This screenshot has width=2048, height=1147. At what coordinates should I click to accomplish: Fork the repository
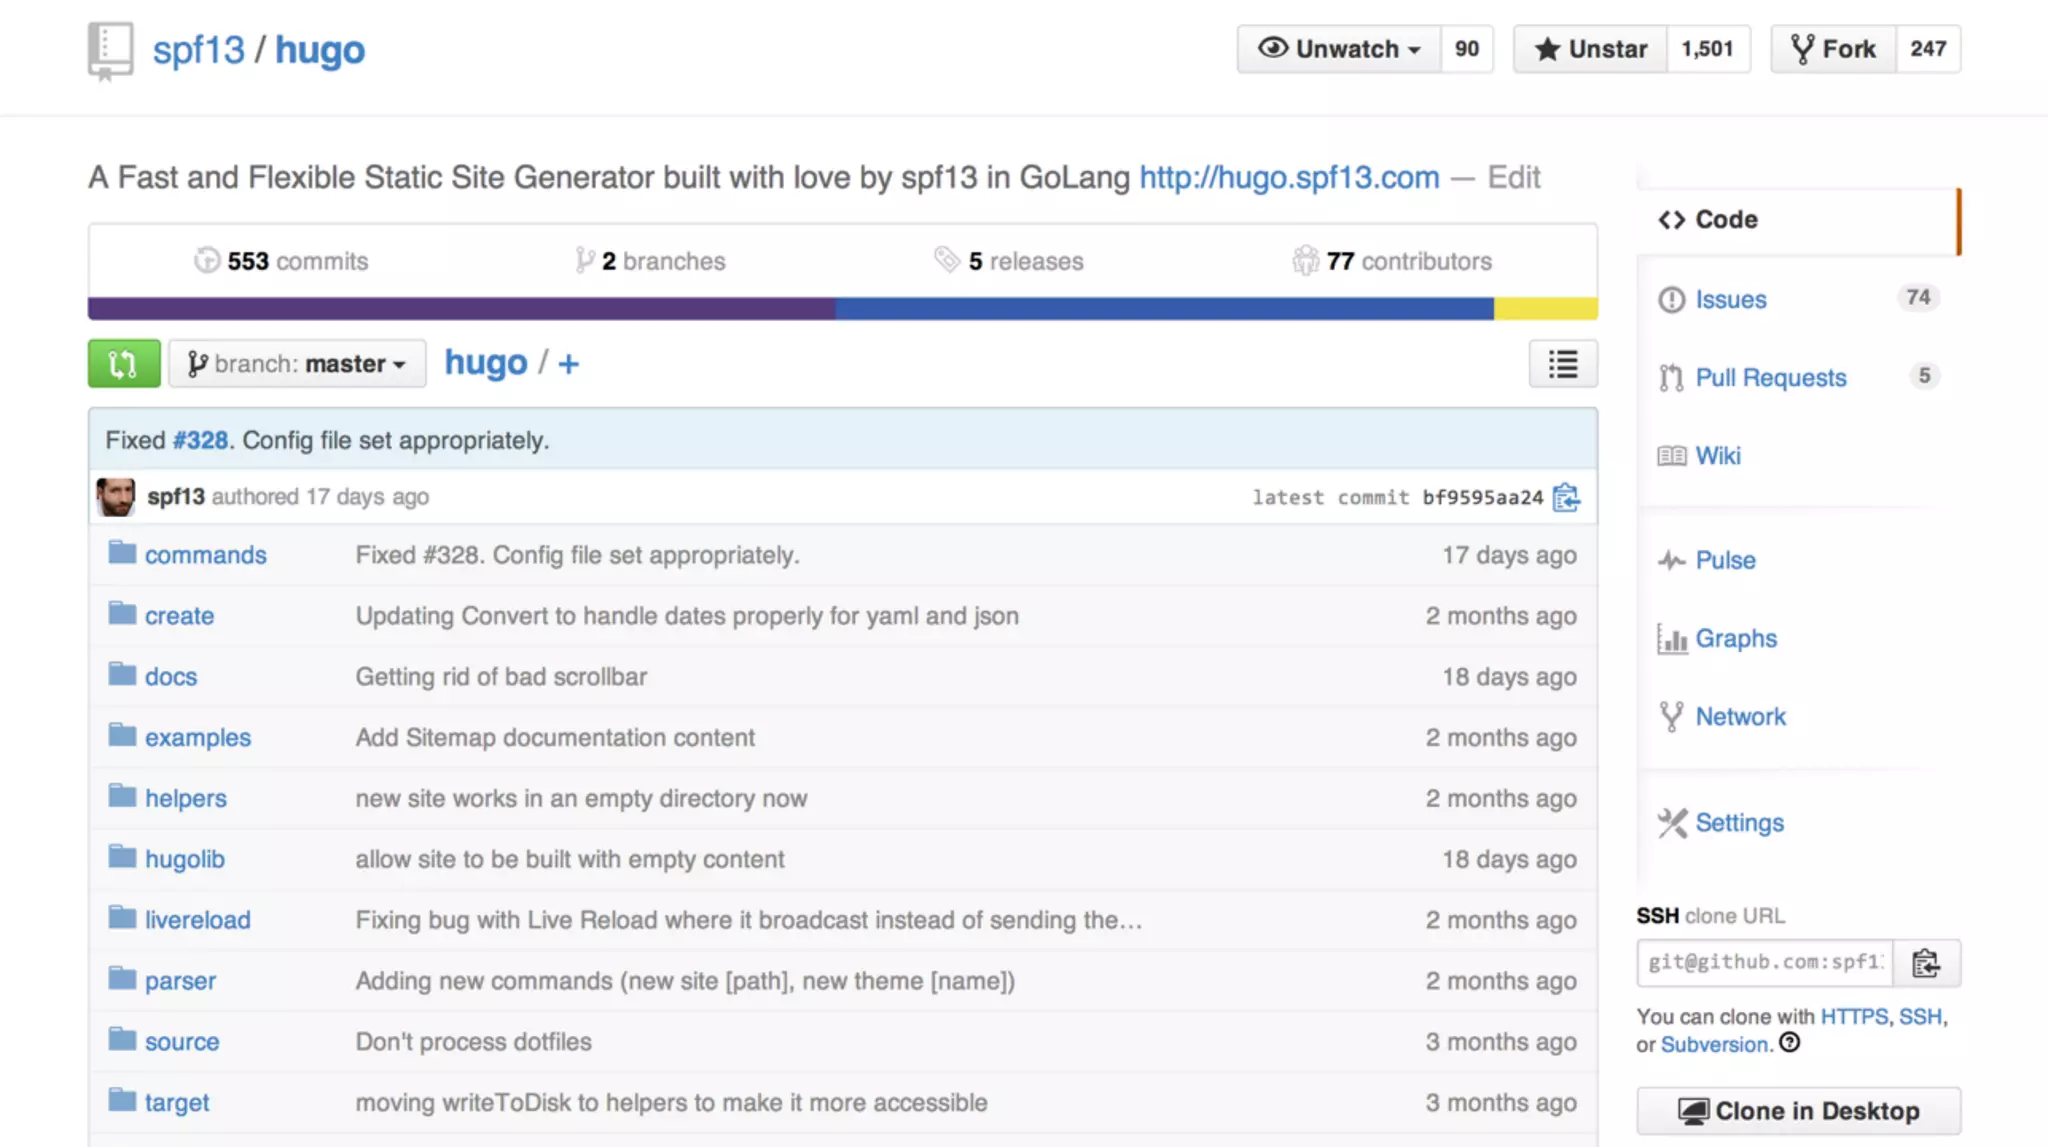pos(1833,49)
